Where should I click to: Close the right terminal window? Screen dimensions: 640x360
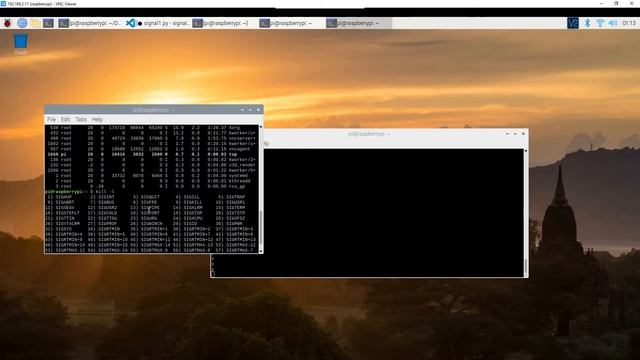coord(523,133)
